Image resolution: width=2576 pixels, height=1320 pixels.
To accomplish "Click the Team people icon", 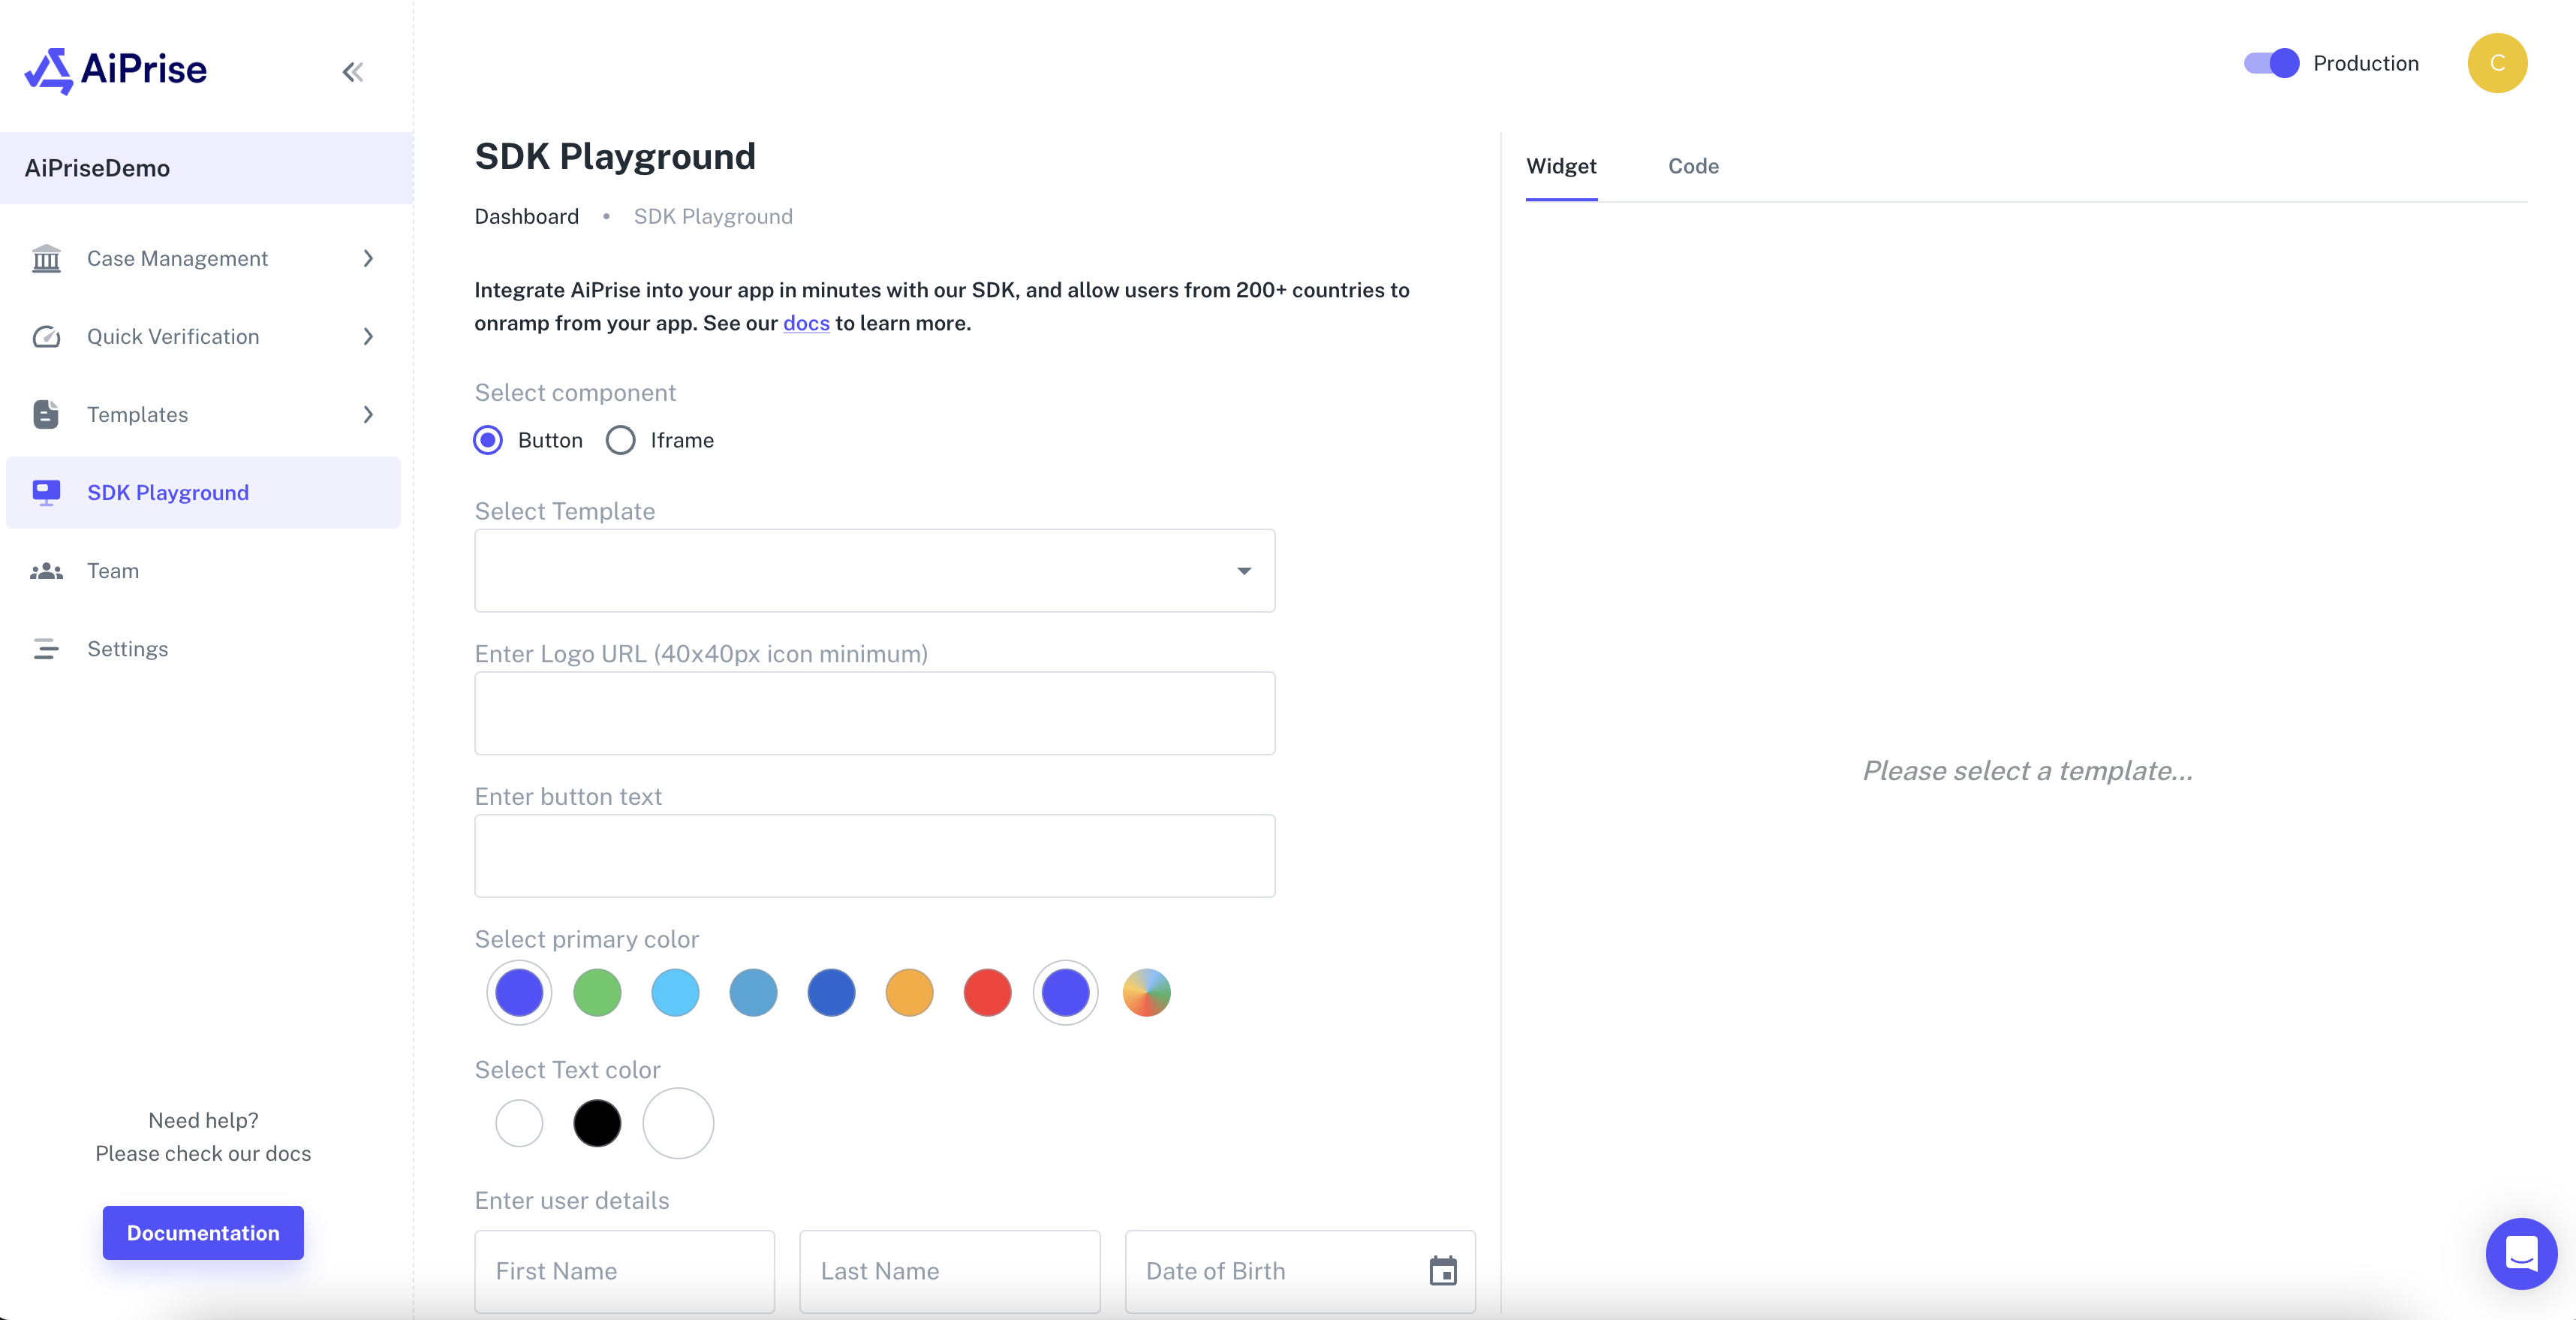I will [x=46, y=571].
